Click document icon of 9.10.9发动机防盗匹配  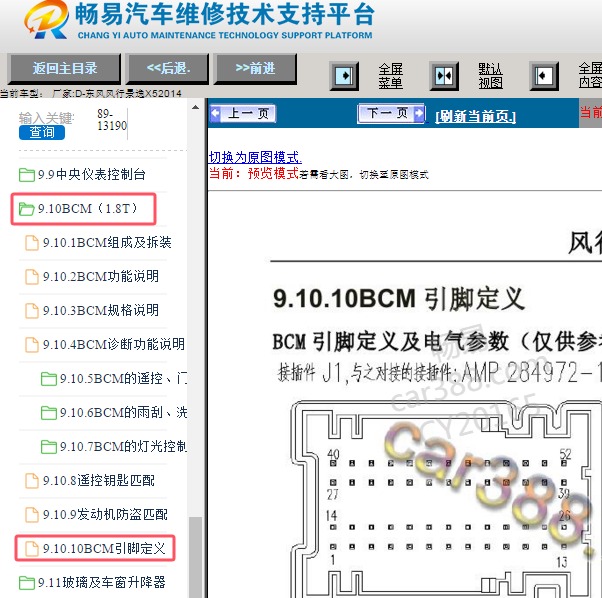[32, 515]
